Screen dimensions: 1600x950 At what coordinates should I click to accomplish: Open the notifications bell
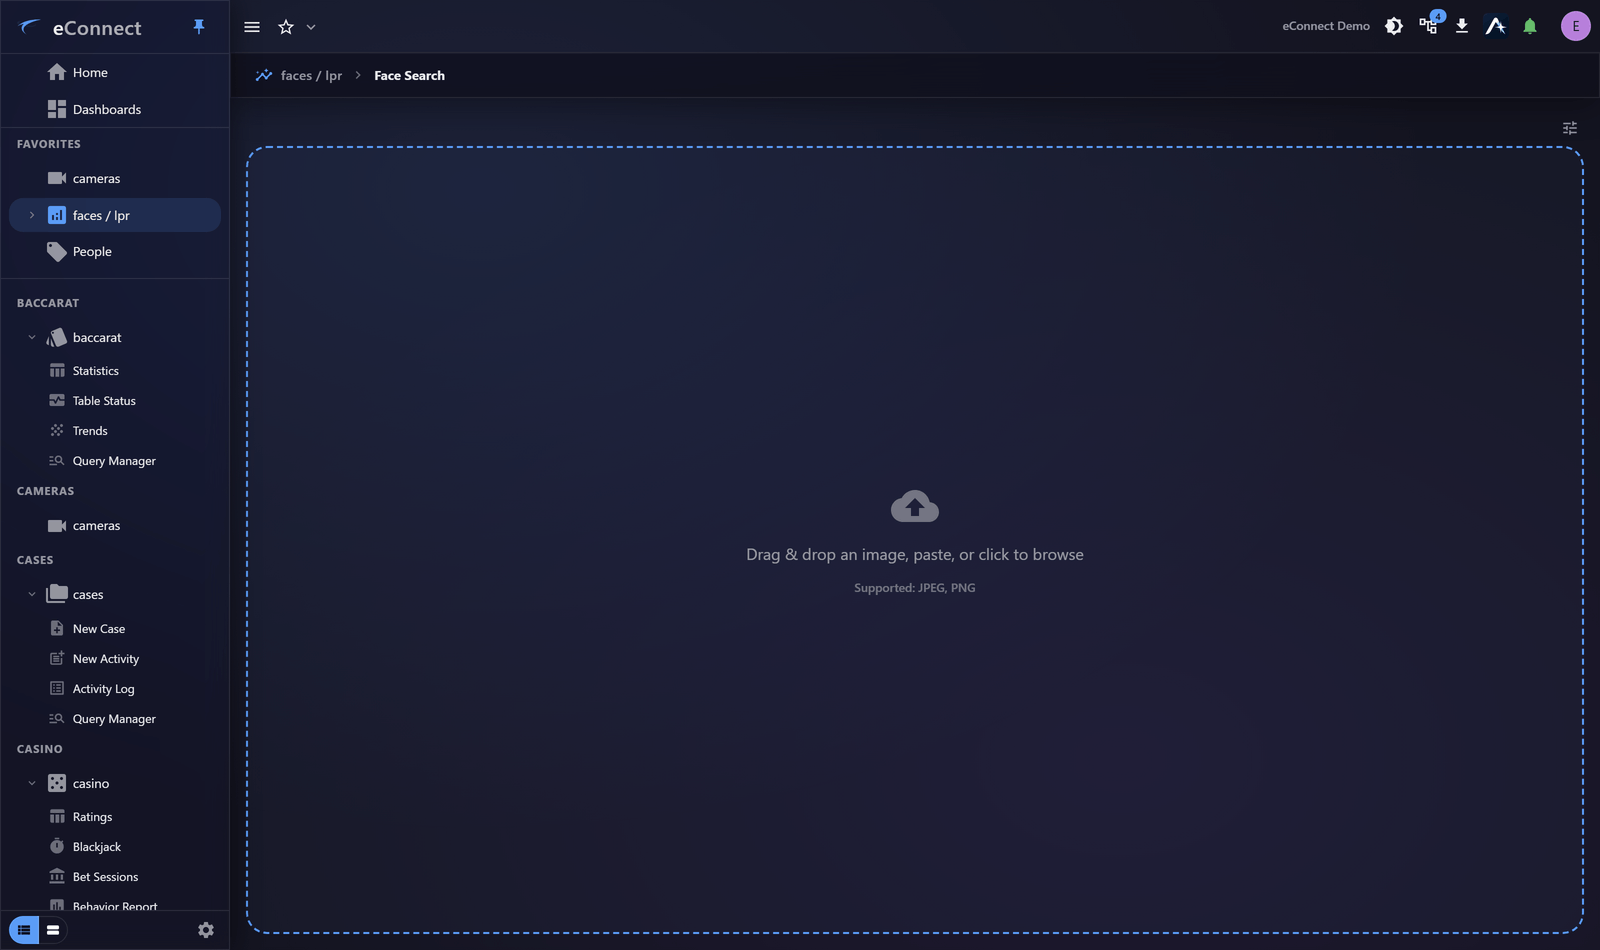(x=1530, y=26)
